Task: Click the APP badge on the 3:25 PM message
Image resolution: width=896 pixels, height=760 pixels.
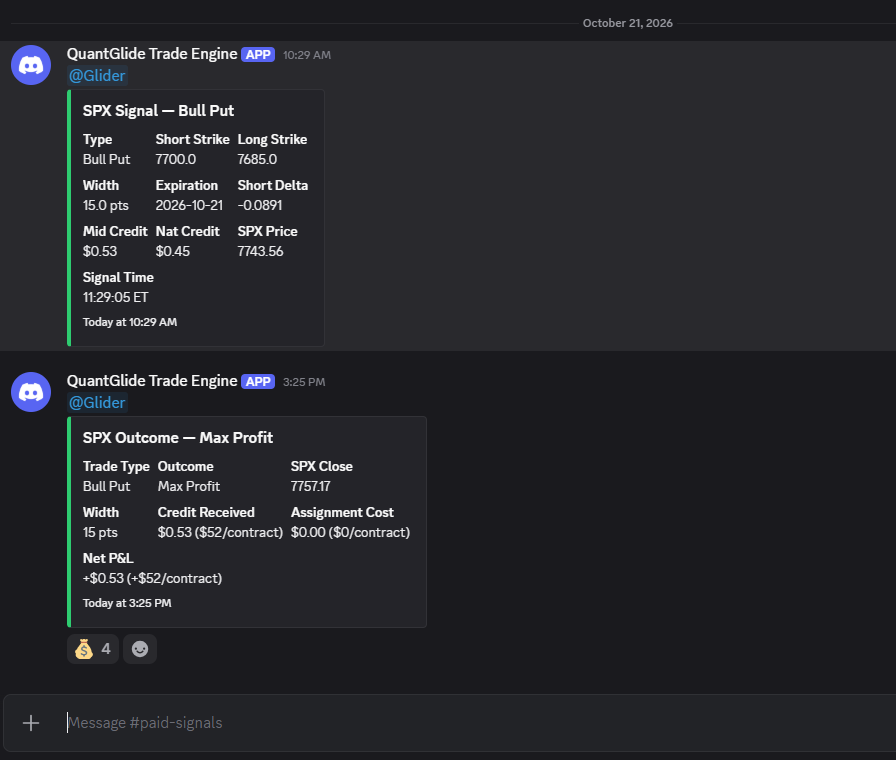Action: (x=258, y=382)
